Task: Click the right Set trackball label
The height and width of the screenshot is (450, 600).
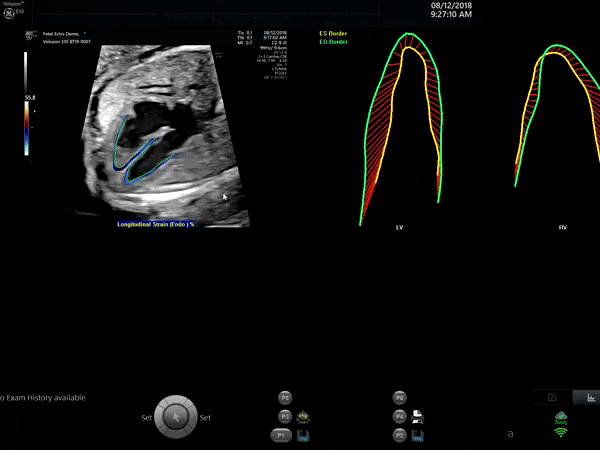Action: click(205, 418)
